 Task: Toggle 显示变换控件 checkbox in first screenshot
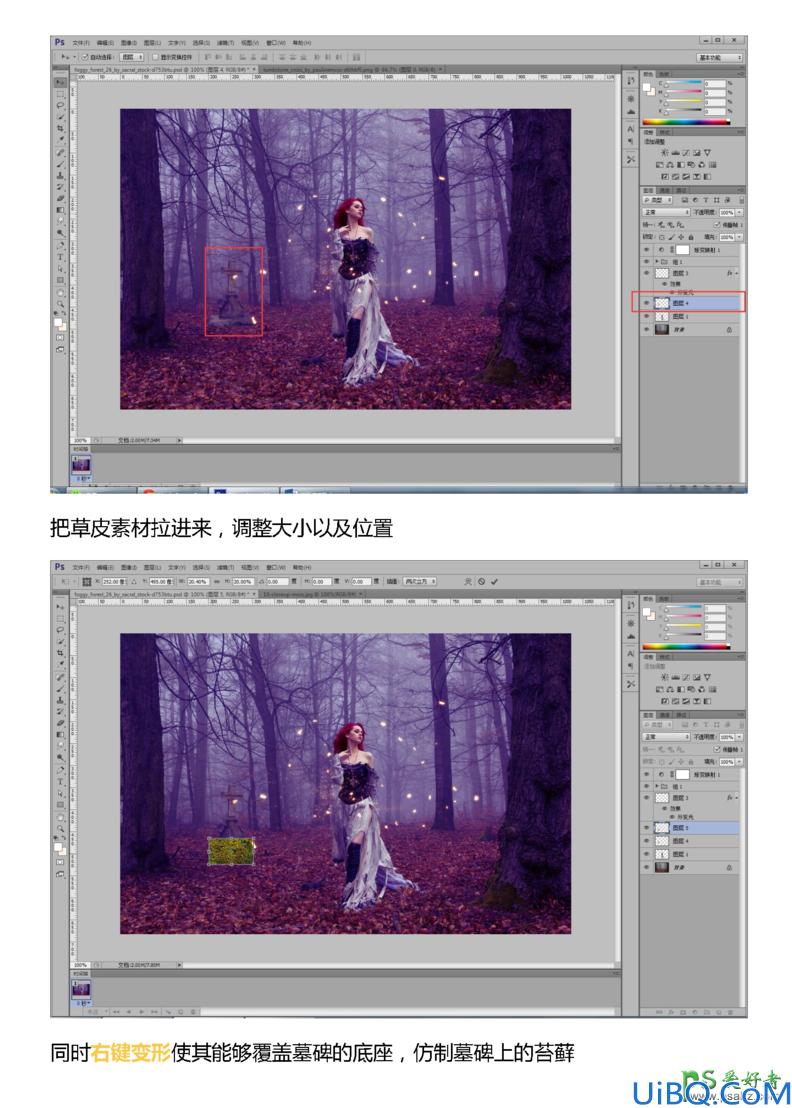click(155, 57)
